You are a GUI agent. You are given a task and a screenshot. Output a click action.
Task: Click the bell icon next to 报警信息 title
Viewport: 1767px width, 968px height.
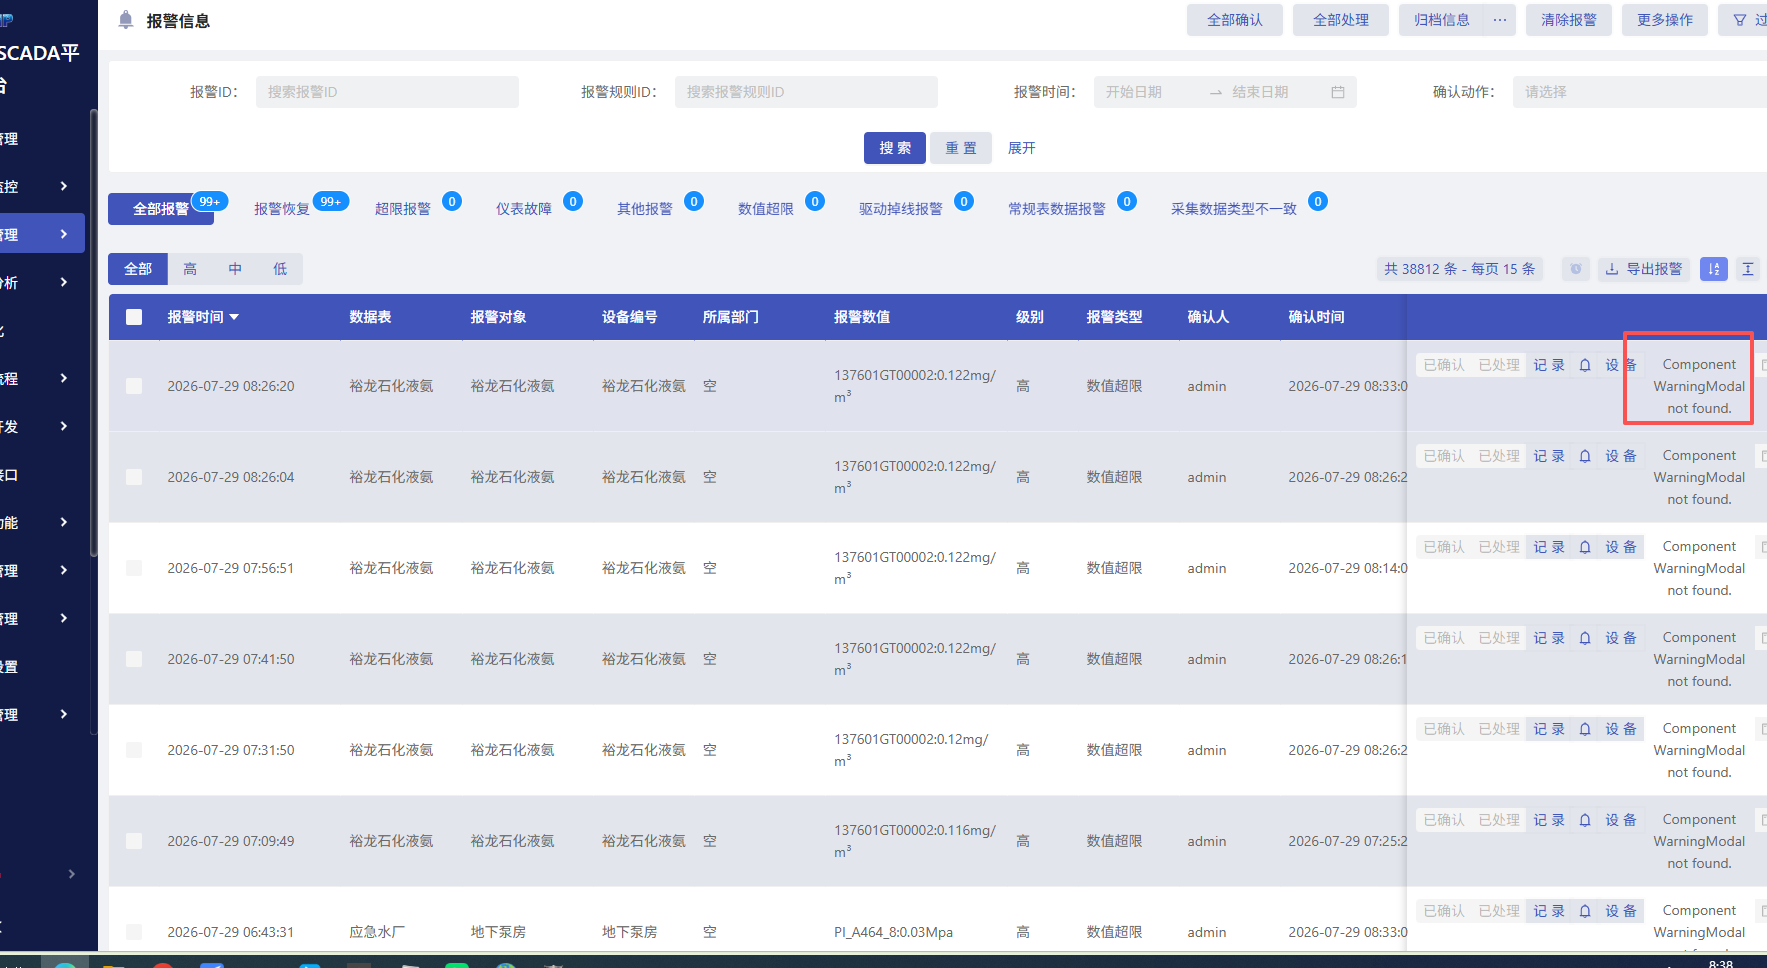(x=126, y=20)
